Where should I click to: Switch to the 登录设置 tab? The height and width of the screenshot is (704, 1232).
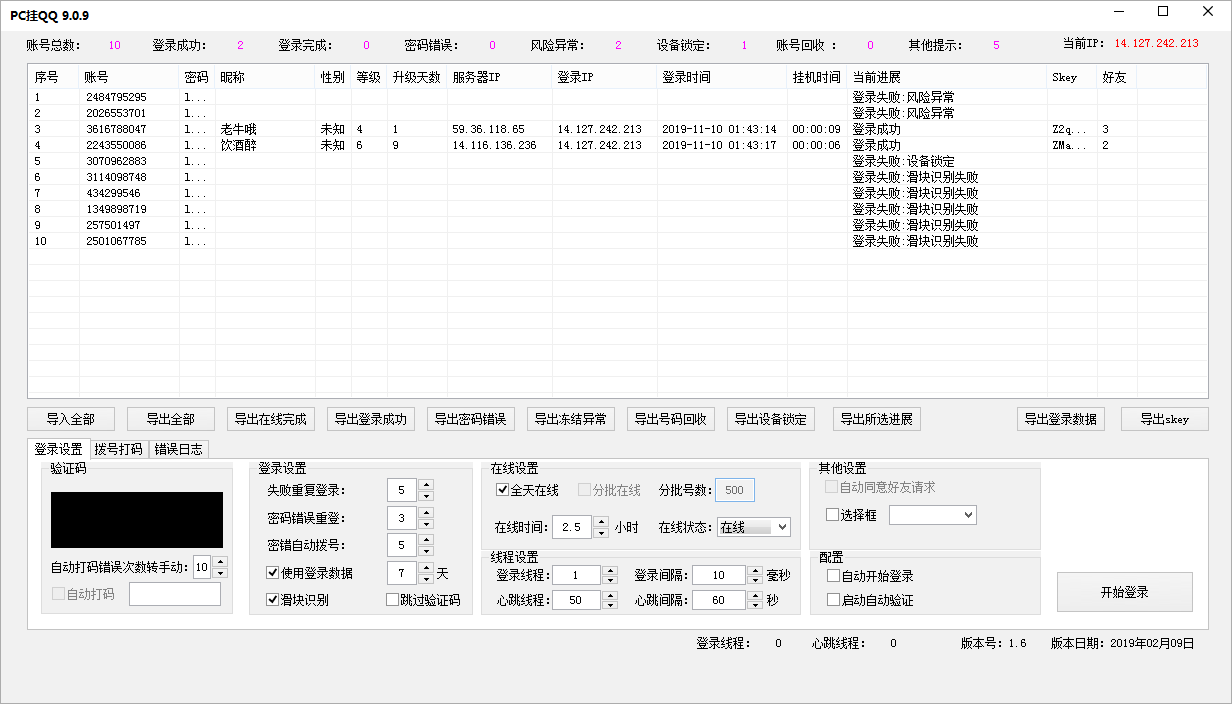[x=59, y=449]
